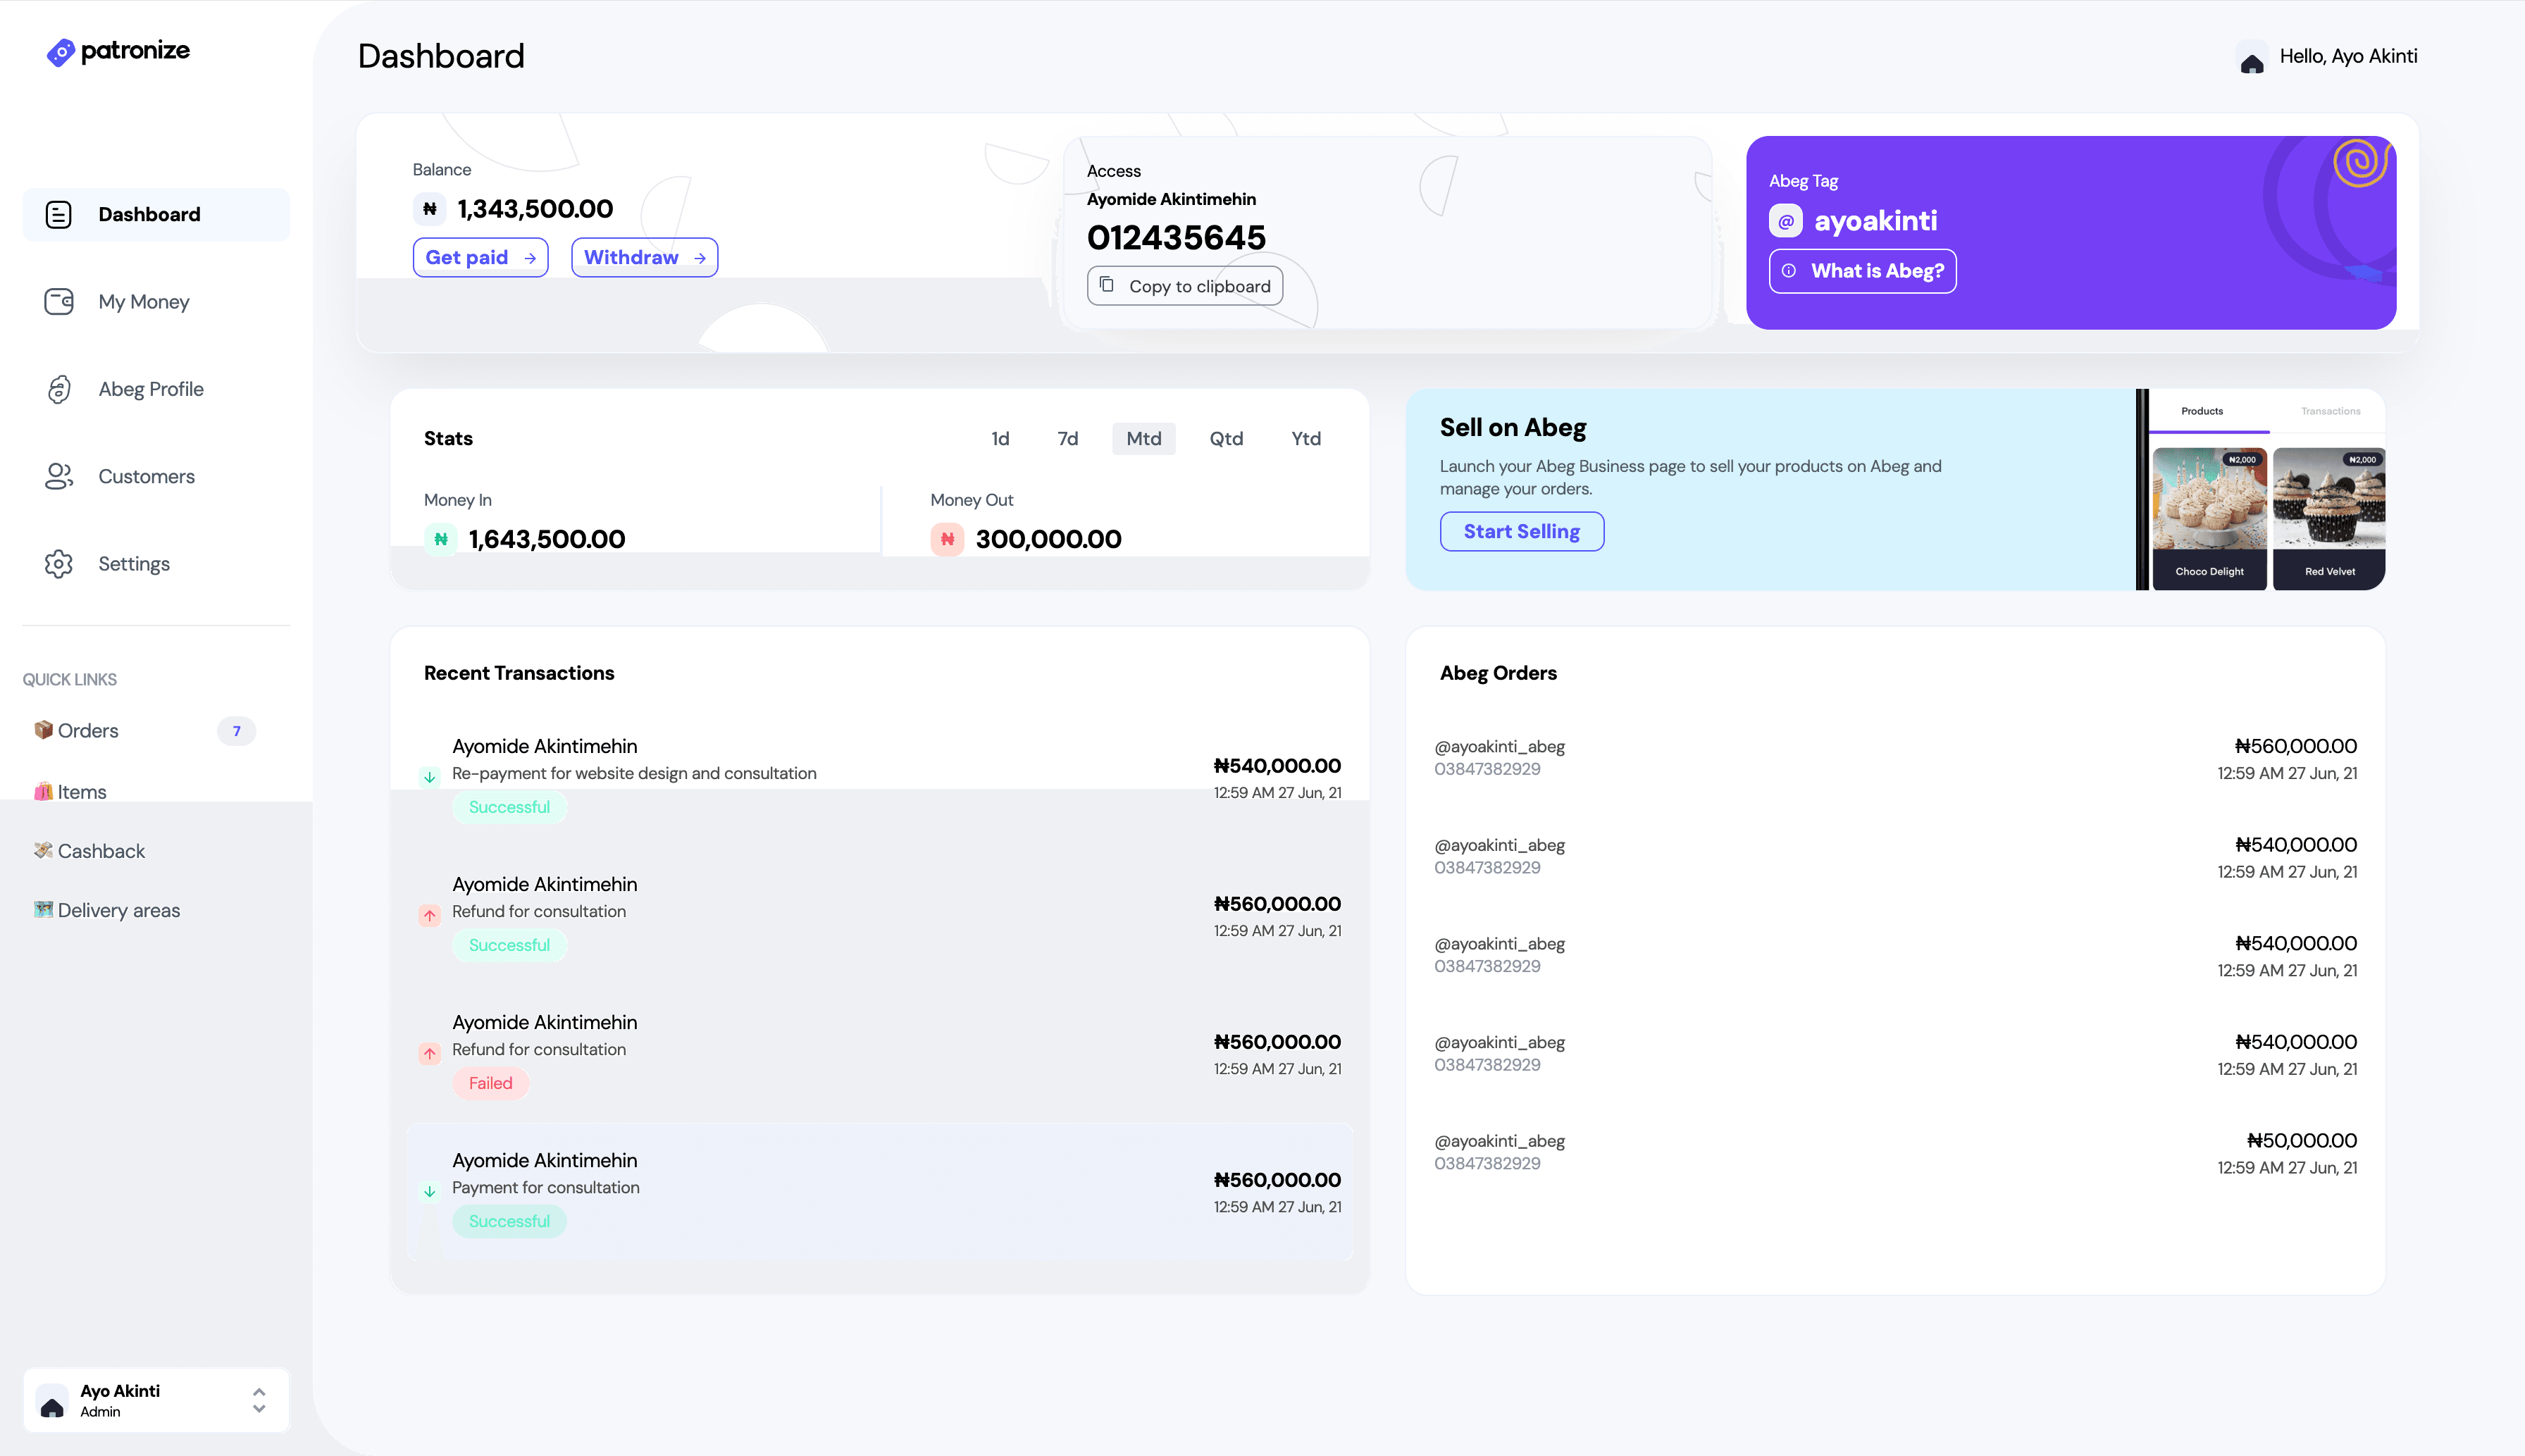Click the Naira icon beside Balance amount
Viewport: 2525px width, 1456px height.
(x=429, y=209)
